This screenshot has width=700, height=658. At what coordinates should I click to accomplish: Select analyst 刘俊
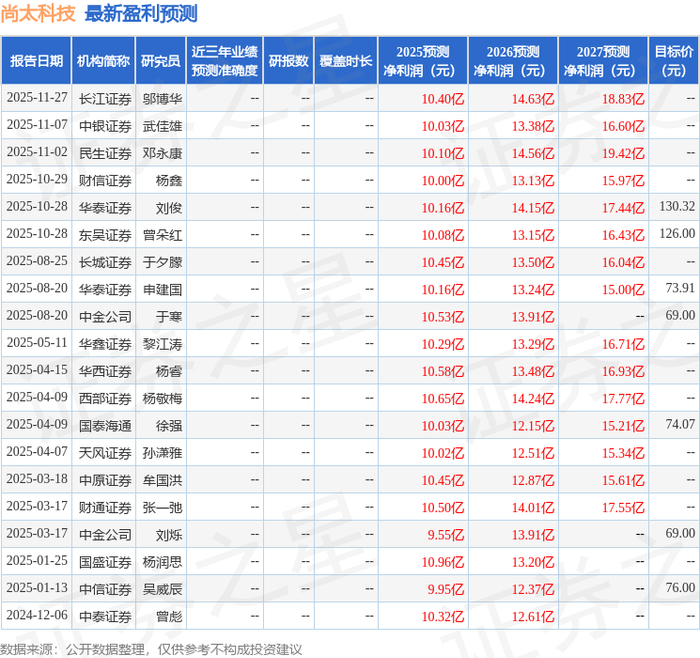tap(169, 208)
